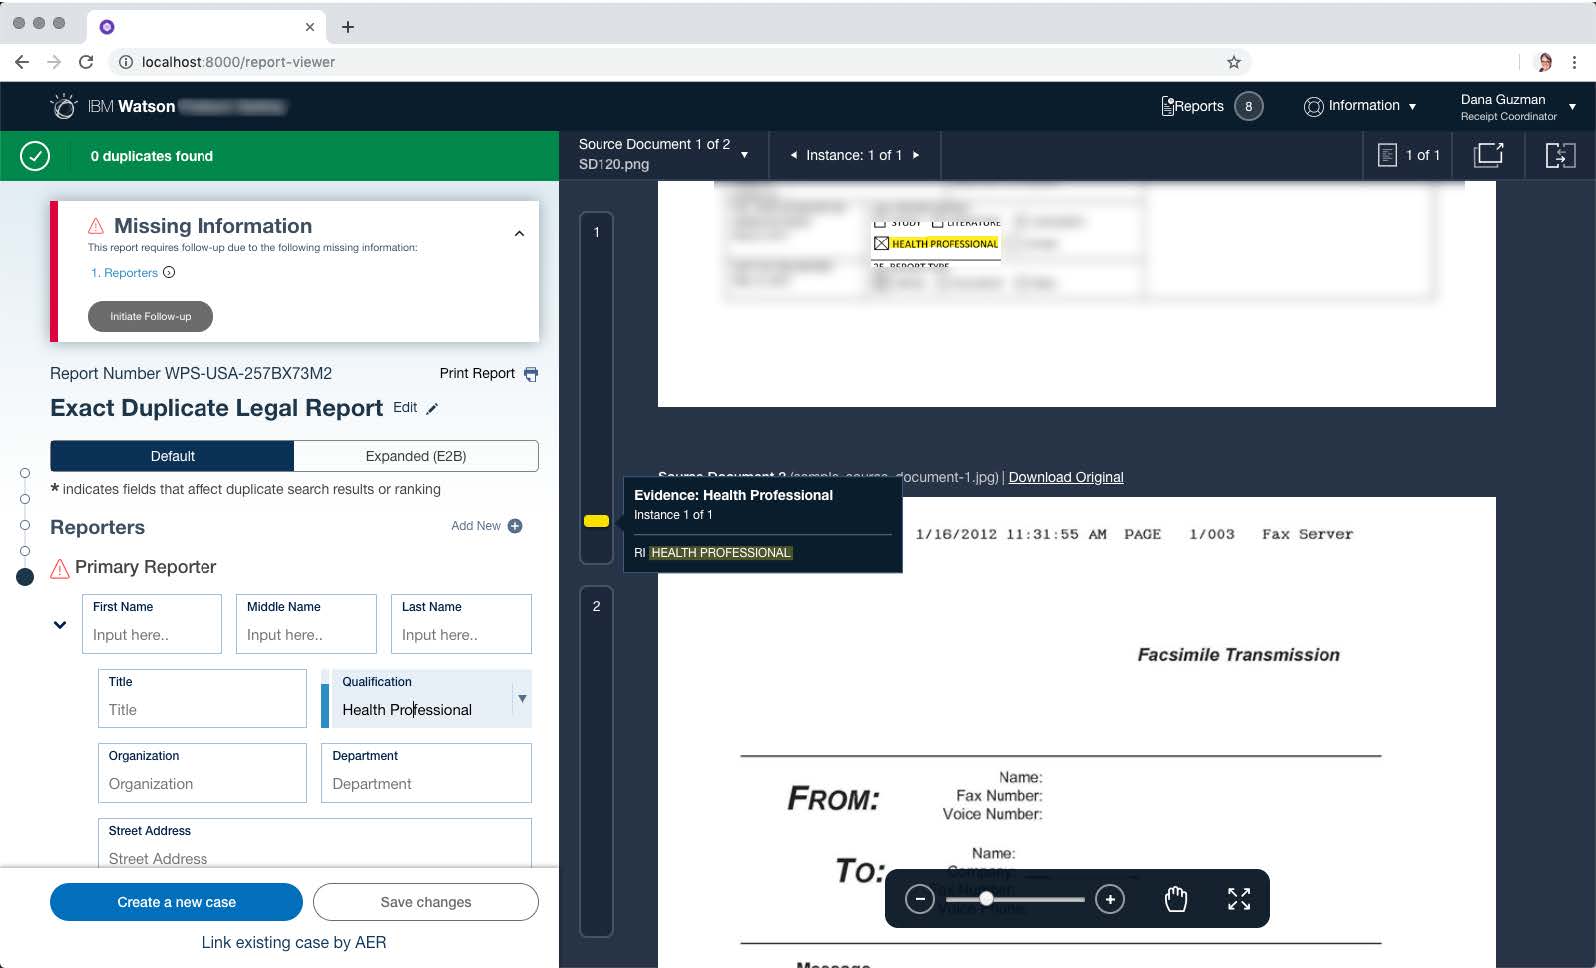Viewport: 1596px width, 968px height.
Task: Click the zoom out minus icon
Action: 919,899
